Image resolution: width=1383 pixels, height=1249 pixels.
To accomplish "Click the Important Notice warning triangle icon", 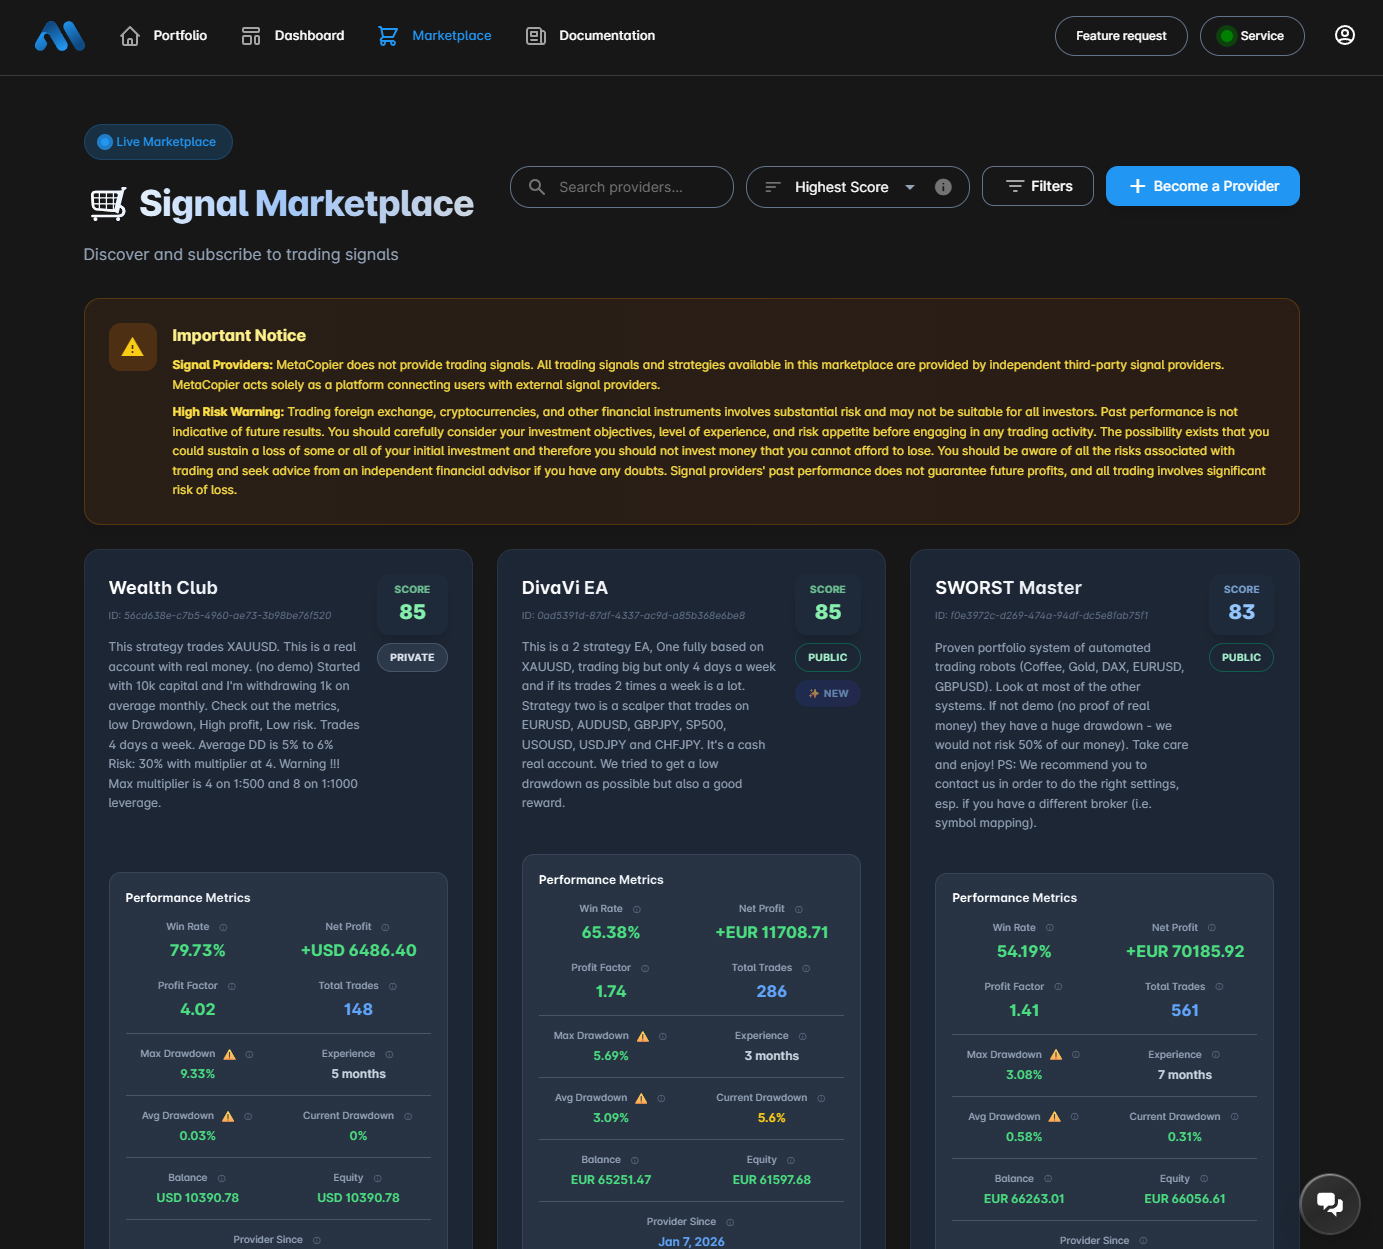I will [x=132, y=347].
